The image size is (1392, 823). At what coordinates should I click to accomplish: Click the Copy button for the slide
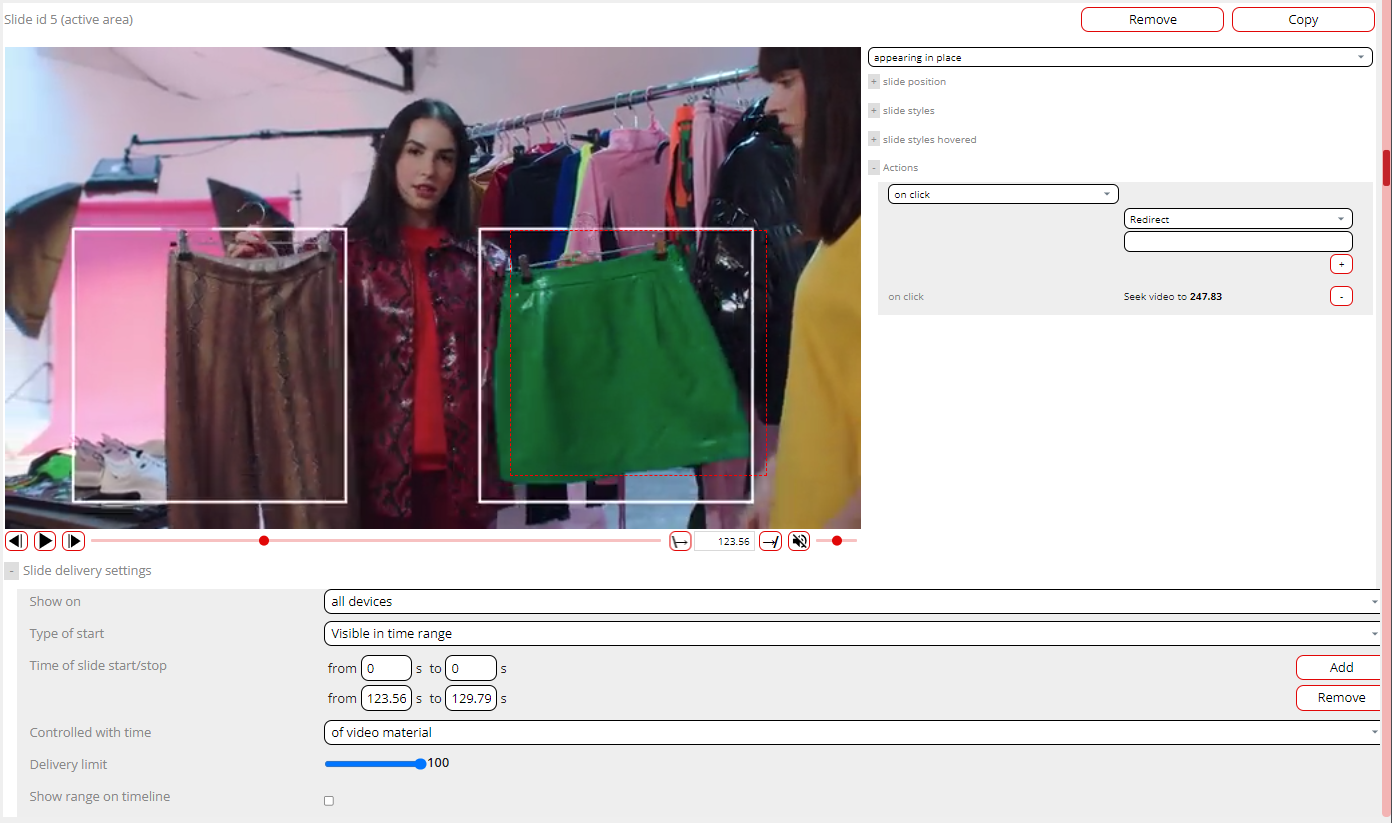point(1302,20)
